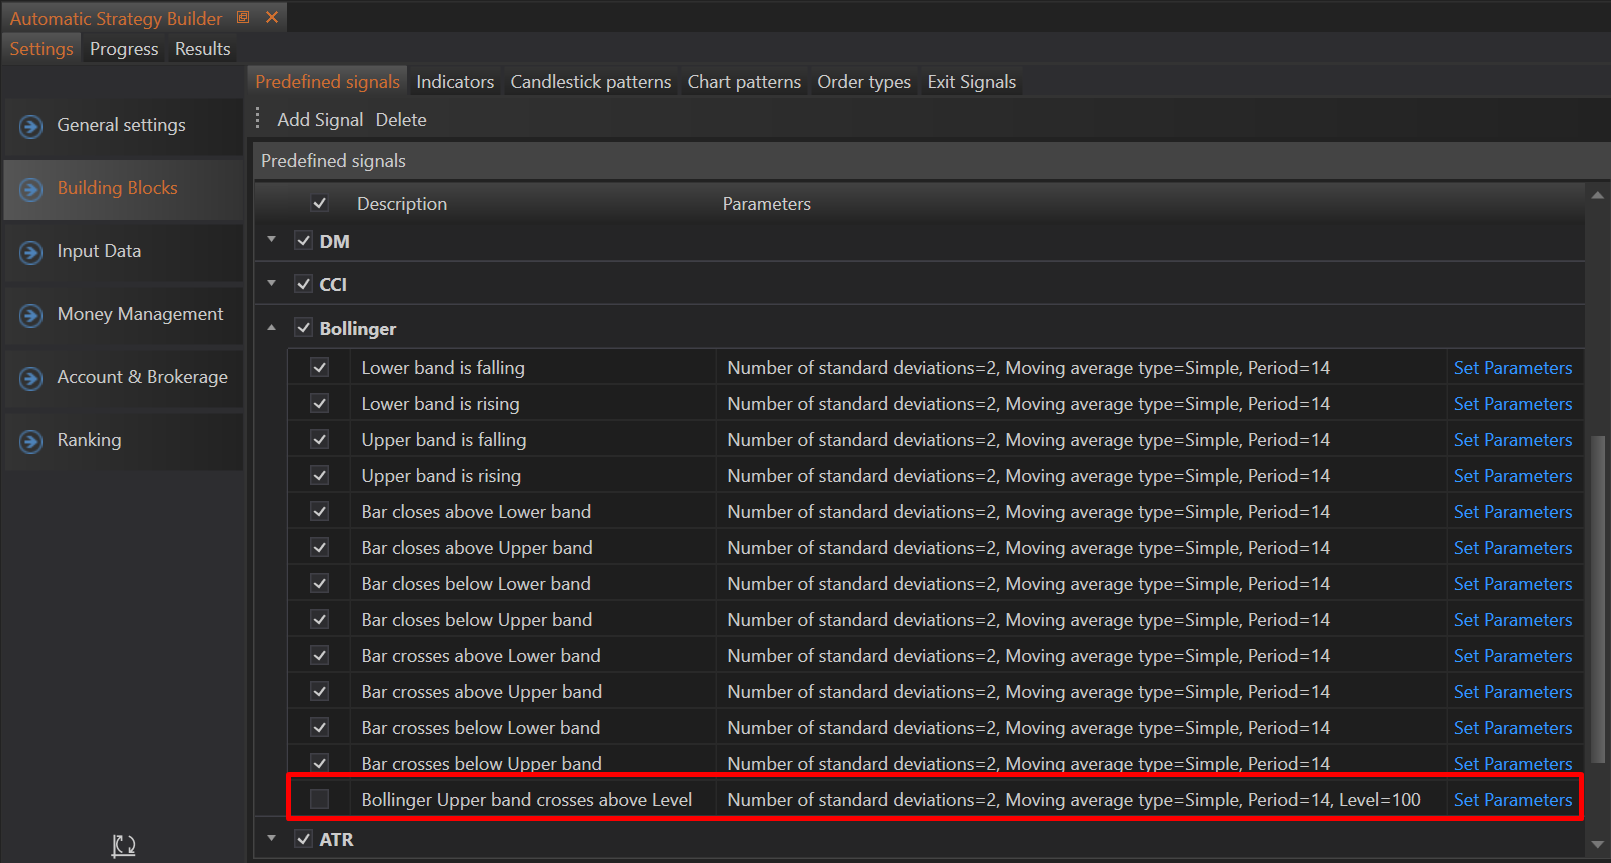The height and width of the screenshot is (863, 1611).
Task: Click the General settings arrow icon
Action: pos(31,126)
